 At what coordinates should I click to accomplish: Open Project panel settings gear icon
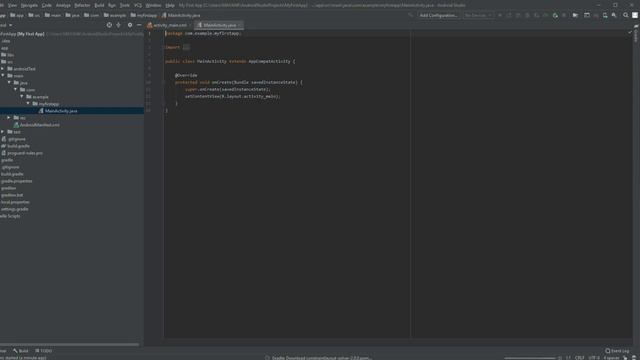[130, 25]
